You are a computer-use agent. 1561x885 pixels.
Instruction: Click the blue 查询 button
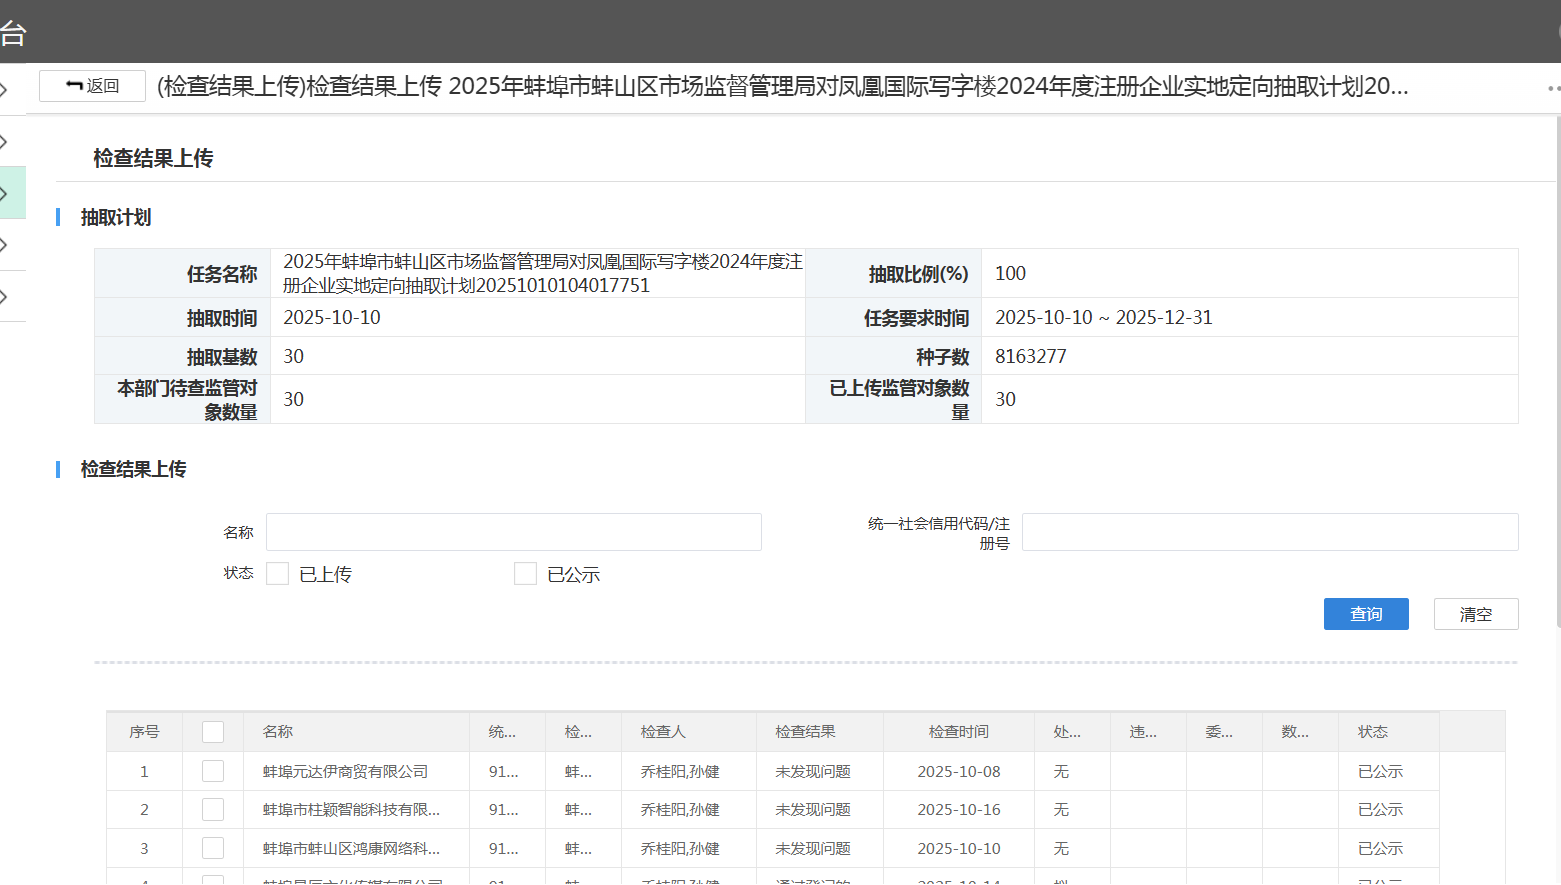[x=1365, y=614]
